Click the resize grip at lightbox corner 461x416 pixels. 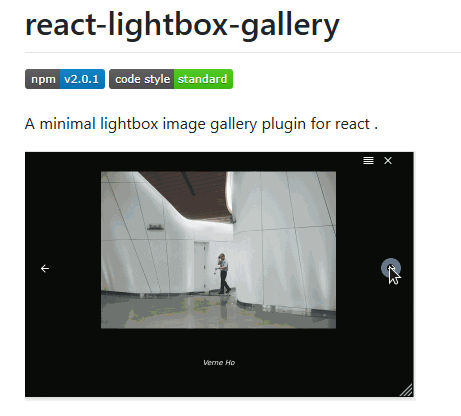406,390
